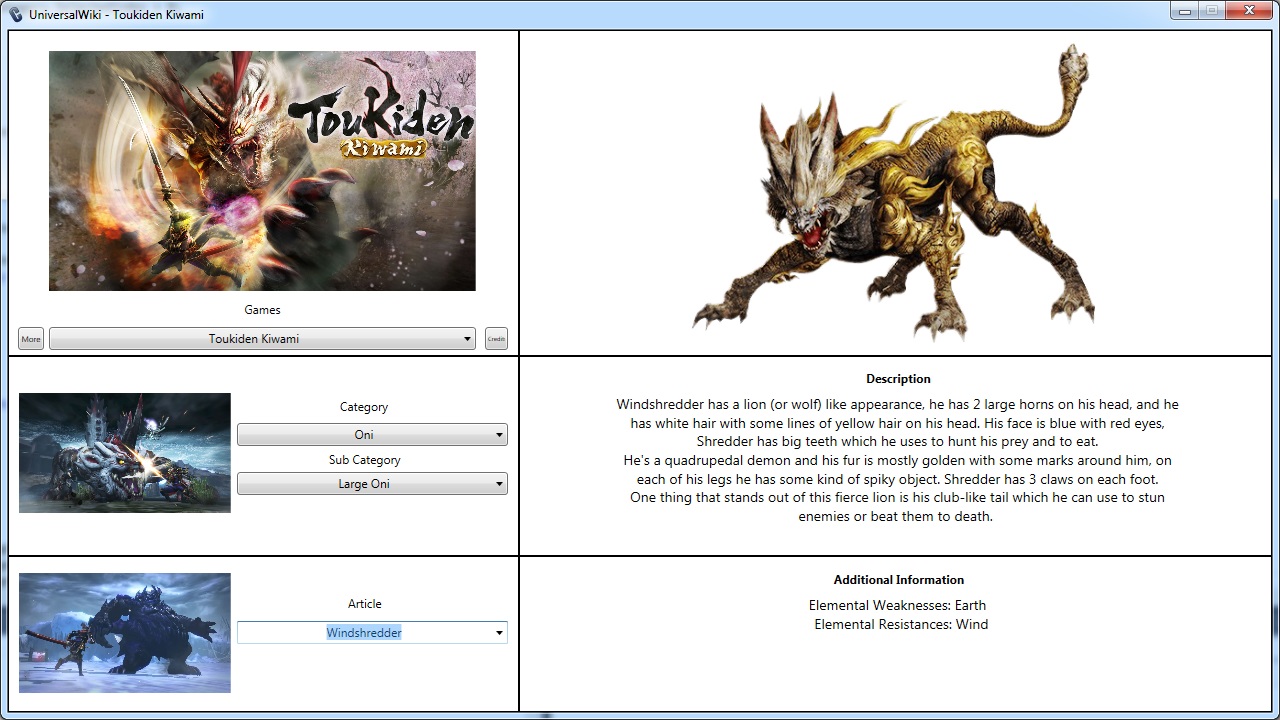Open the Toukiden Kiwami games dropdown
The height and width of the screenshot is (720, 1280).
click(262, 339)
